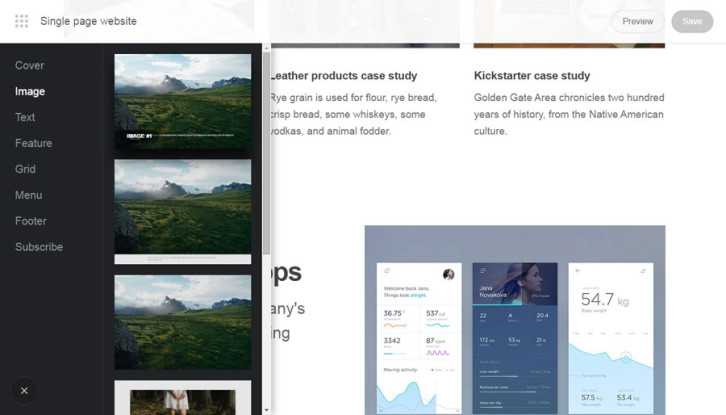Select the Menu block category
The width and height of the screenshot is (726, 415).
coord(28,195)
